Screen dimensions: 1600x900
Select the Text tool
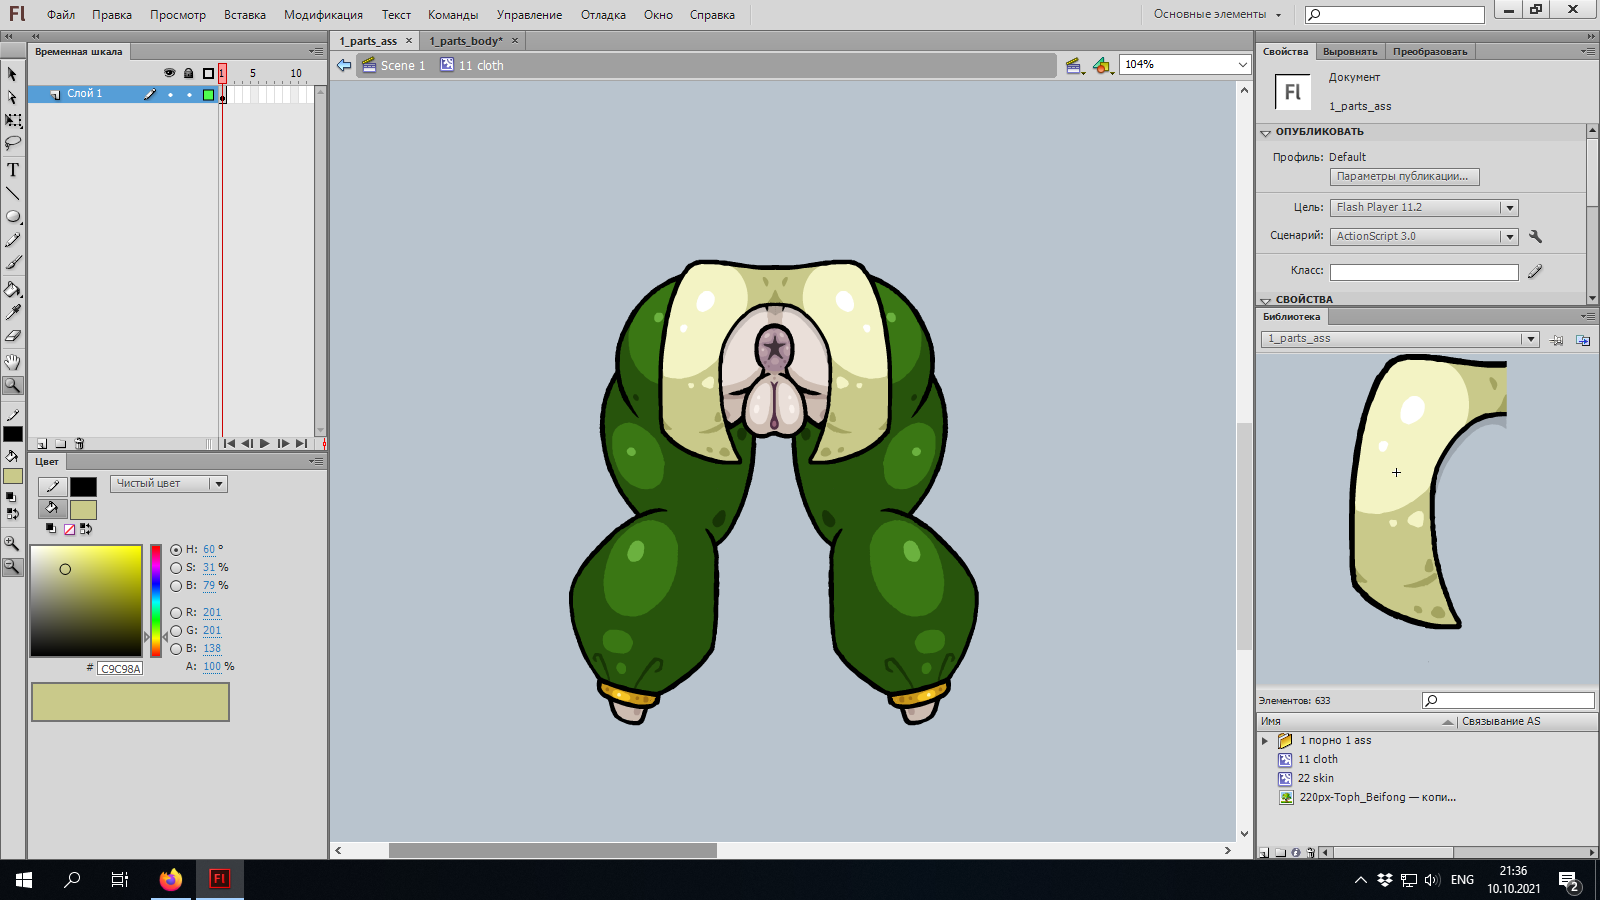coord(13,170)
